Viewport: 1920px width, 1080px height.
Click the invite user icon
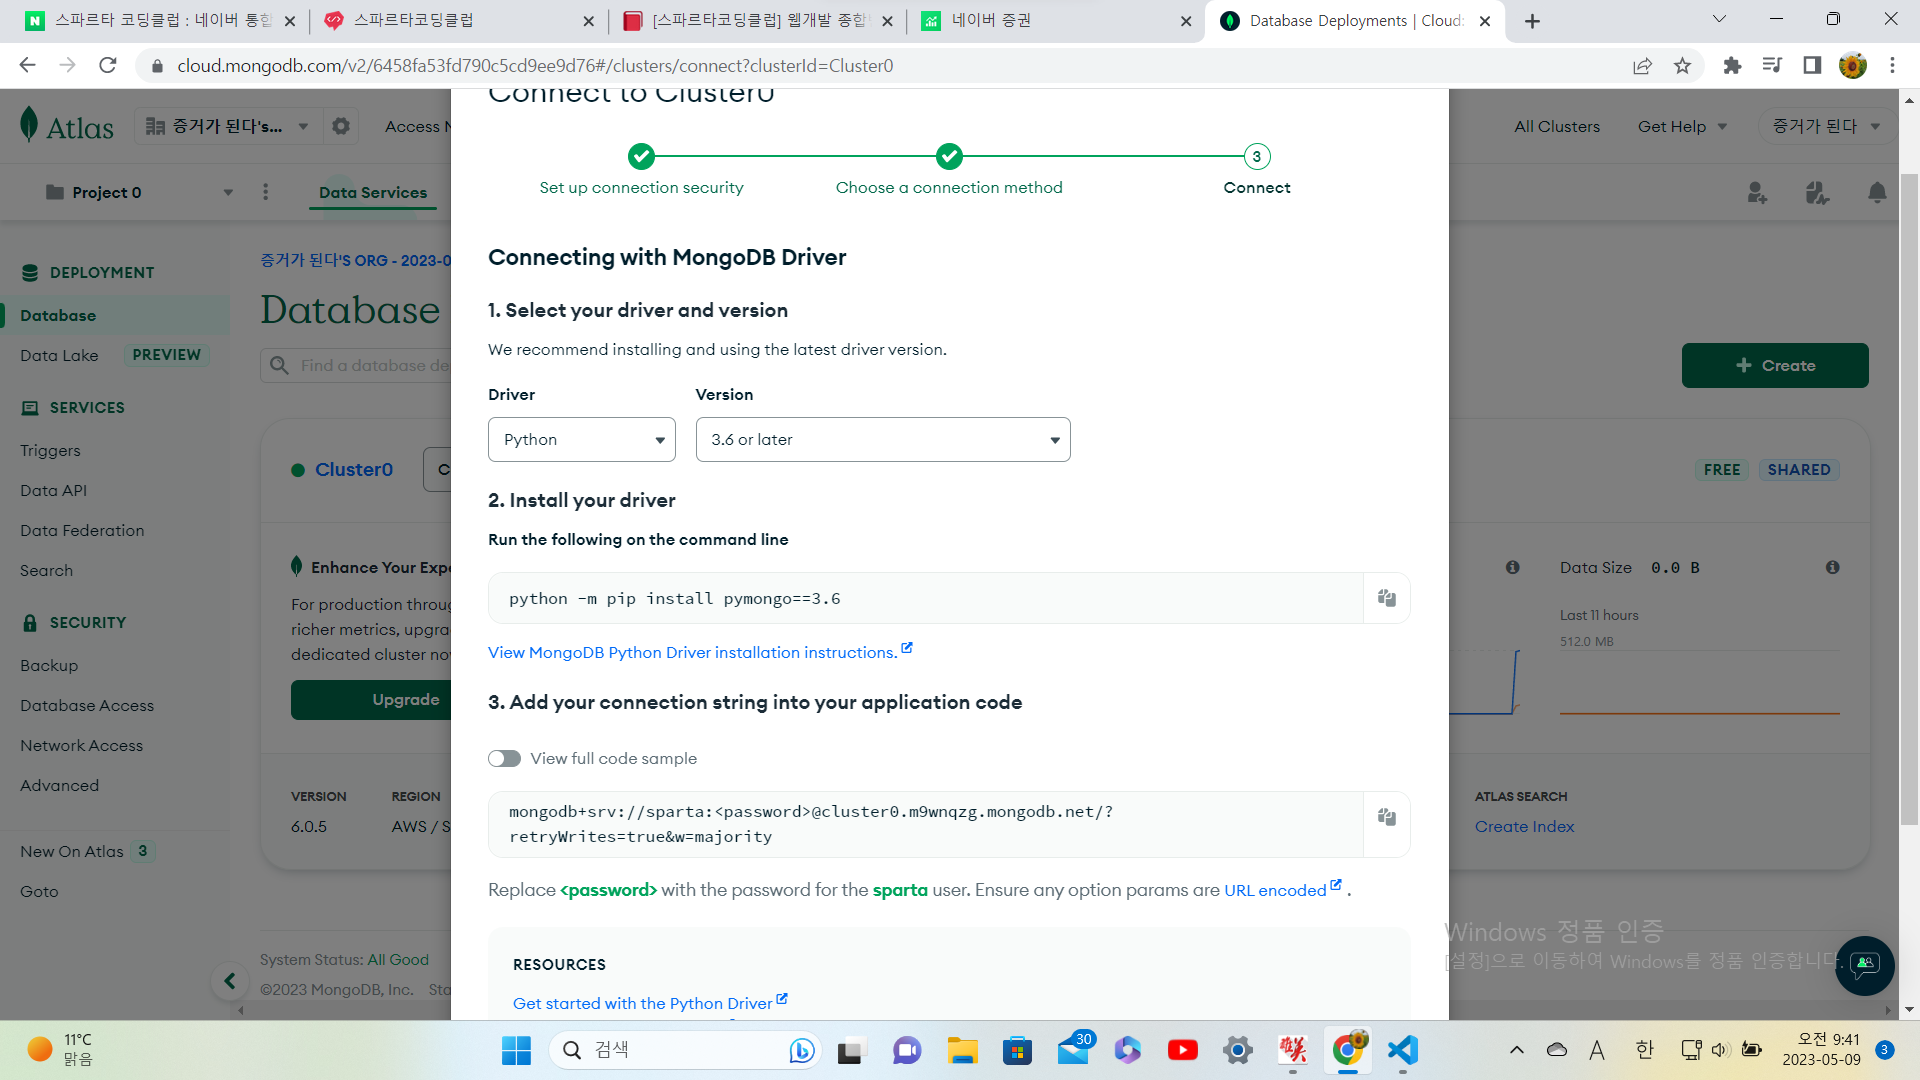(x=1757, y=193)
